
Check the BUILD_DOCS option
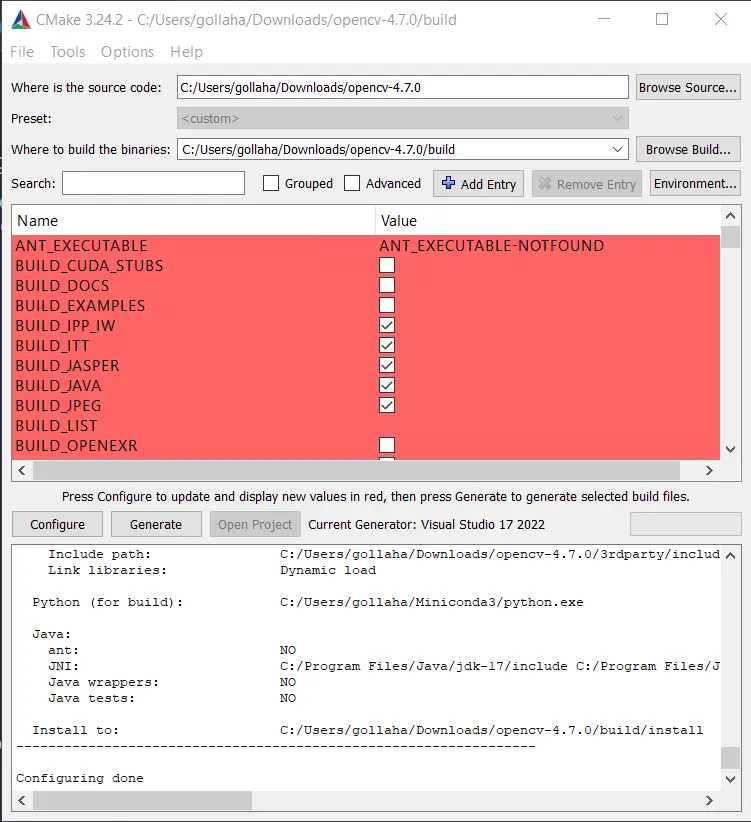pyautogui.click(x=387, y=285)
